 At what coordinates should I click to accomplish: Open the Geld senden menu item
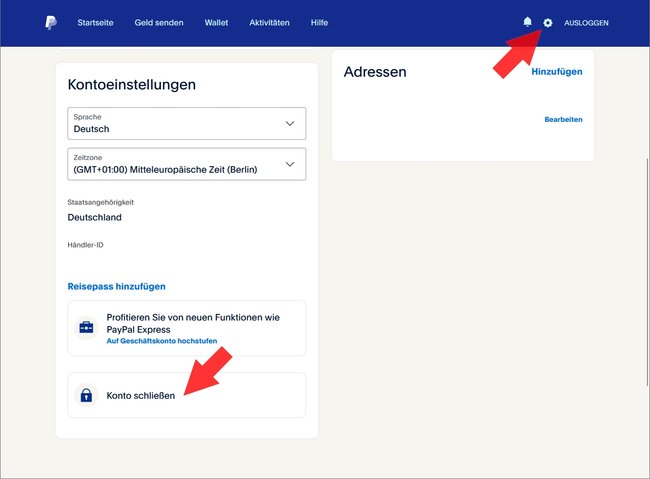[159, 23]
